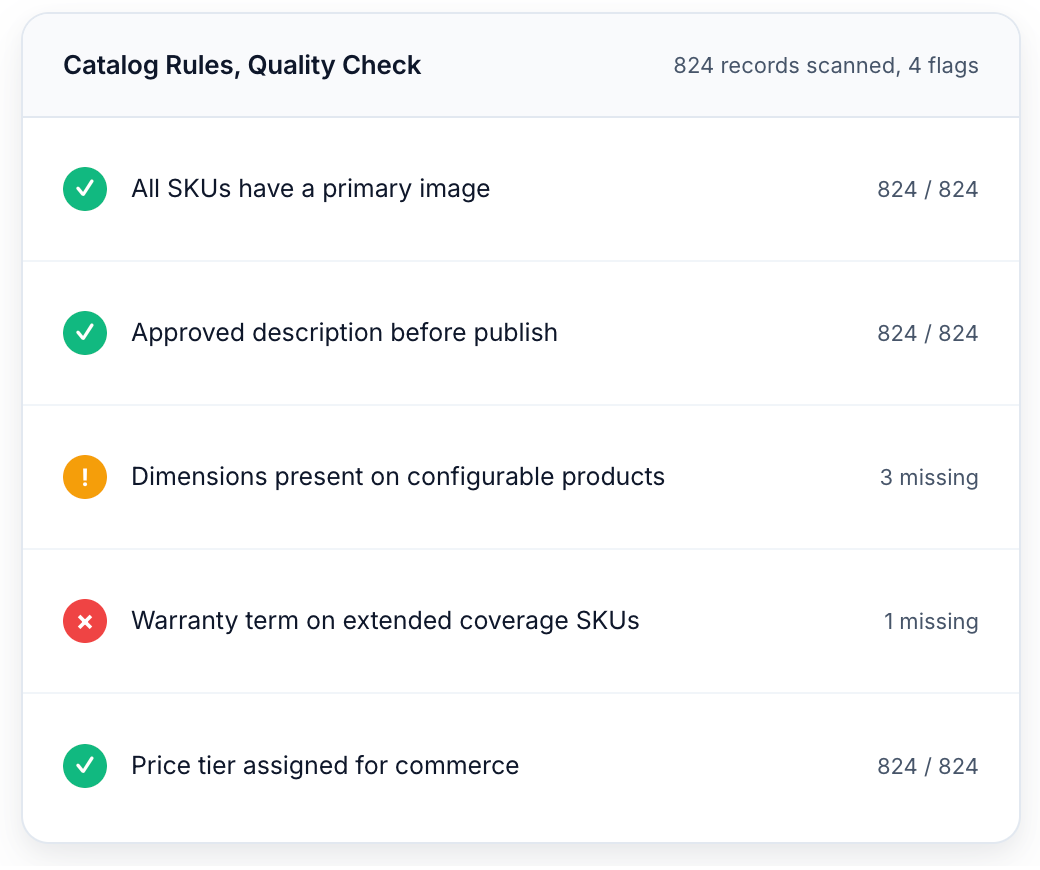This screenshot has height=870, width=1040.
Task: Click green check icon for Price tier rule
Action: click(85, 766)
